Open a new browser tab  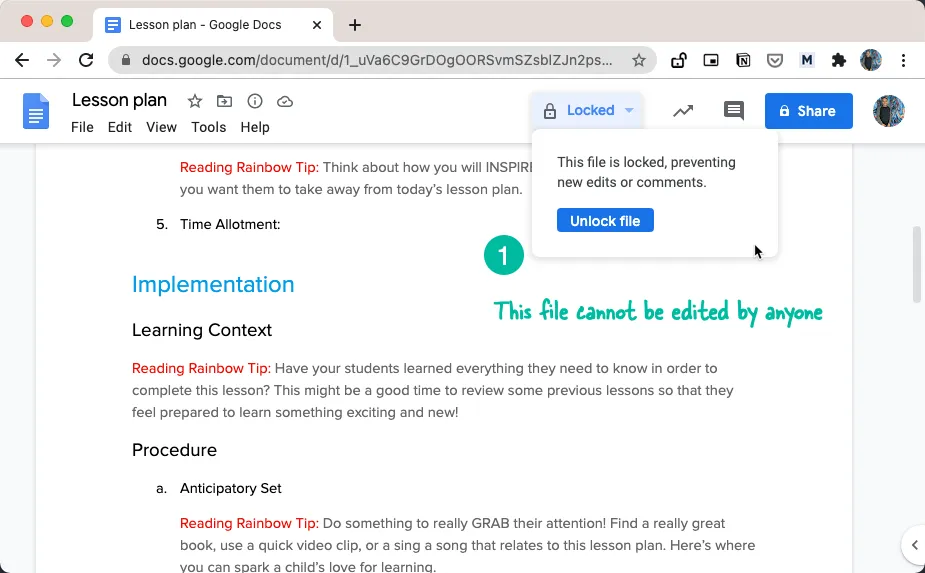(x=355, y=25)
